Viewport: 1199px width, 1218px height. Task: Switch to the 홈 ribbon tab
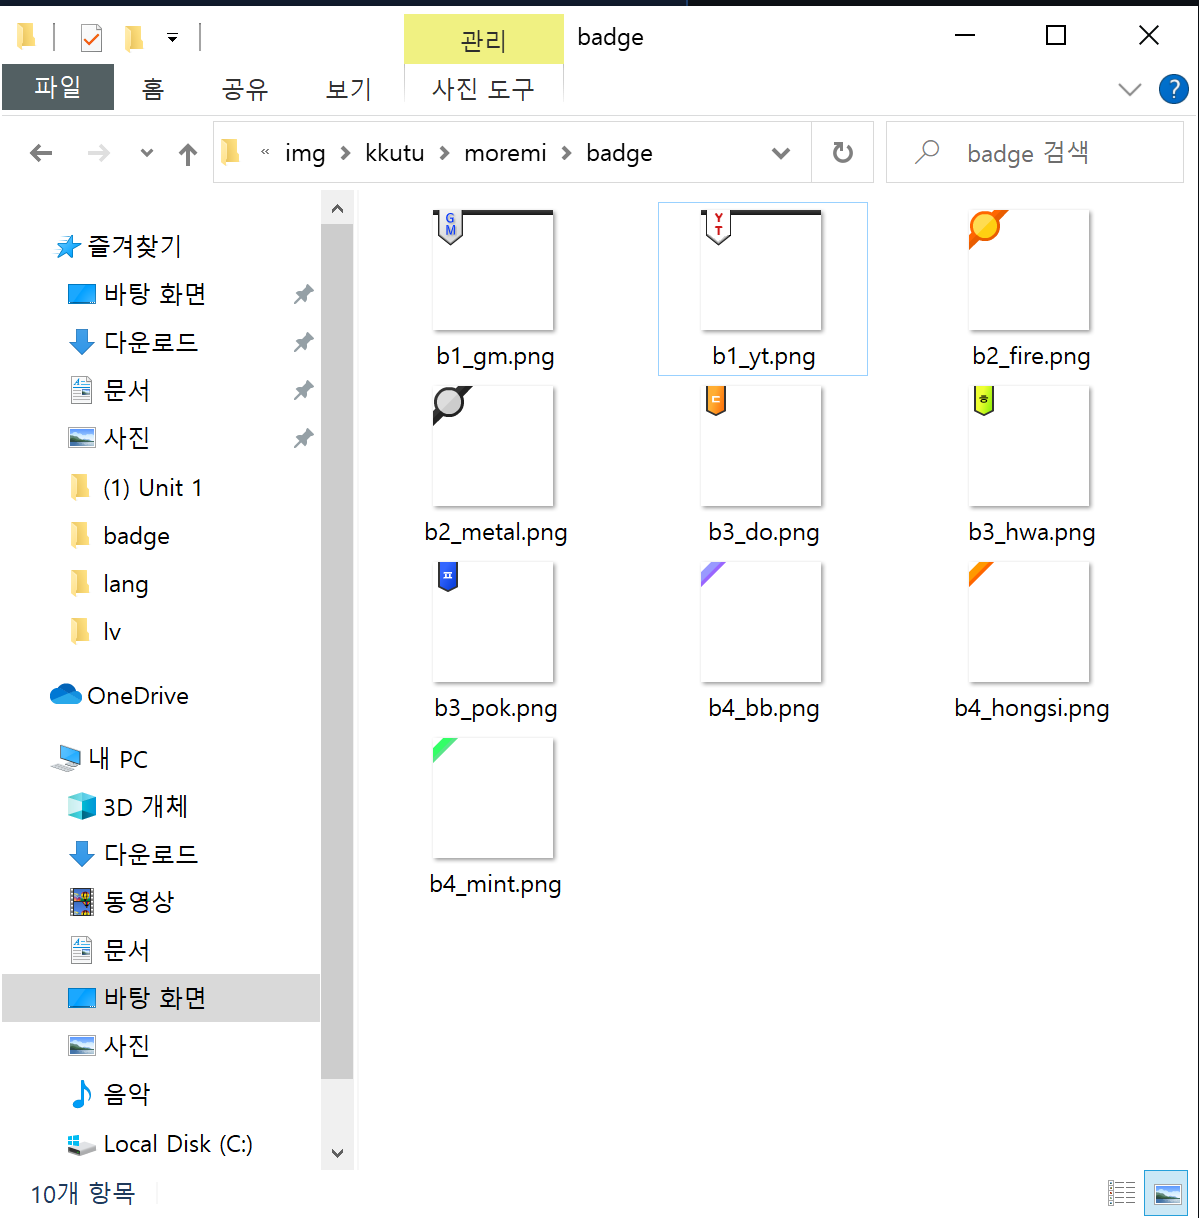(152, 89)
